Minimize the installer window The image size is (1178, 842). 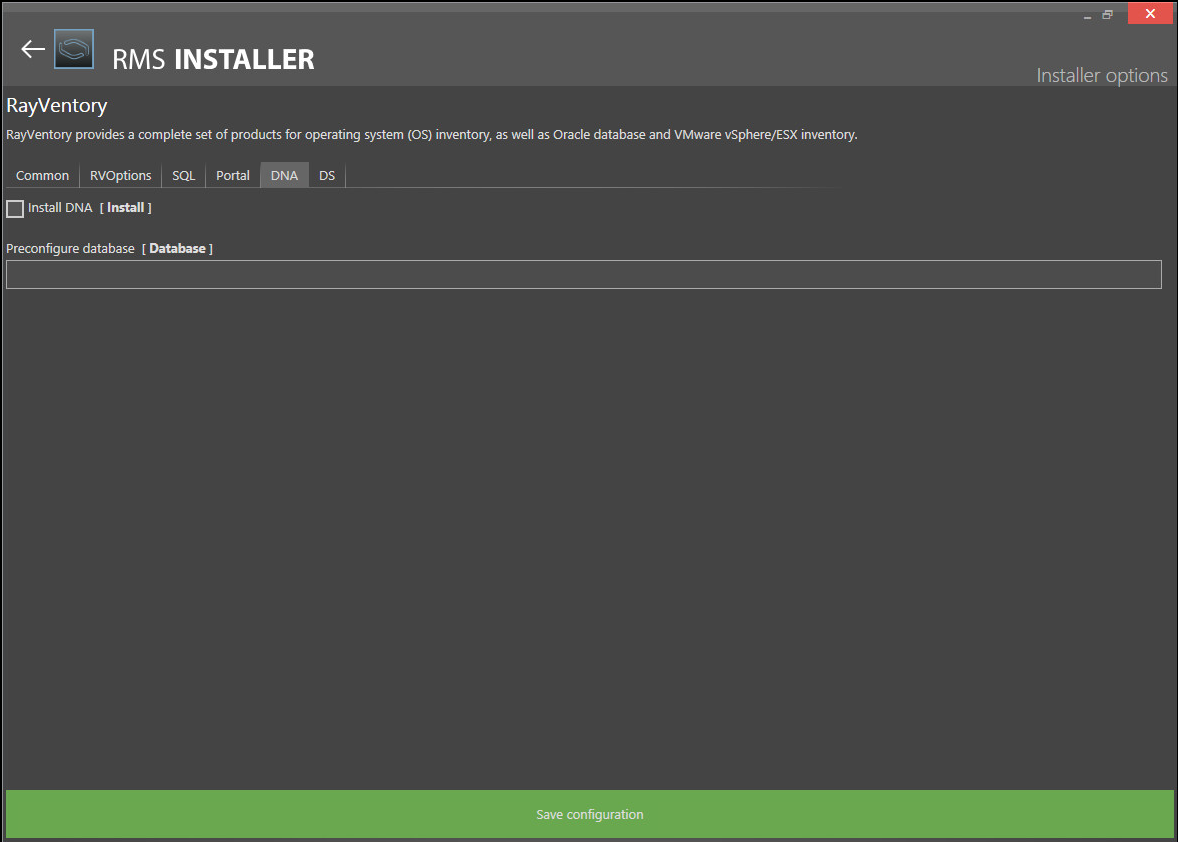(1087, 16)
